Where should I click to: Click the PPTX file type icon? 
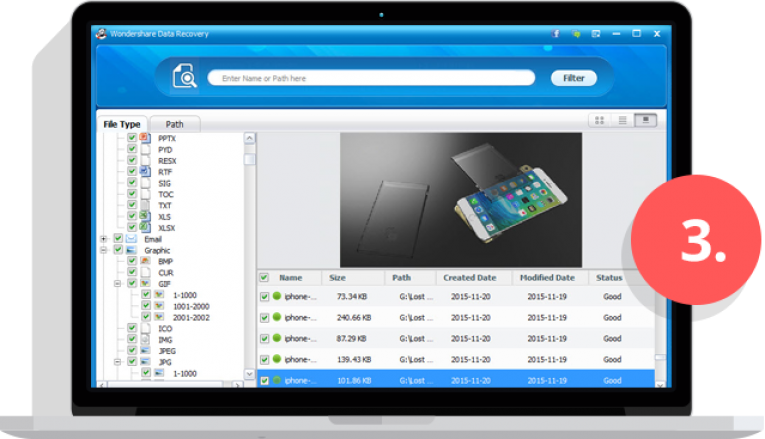[145, 138]
